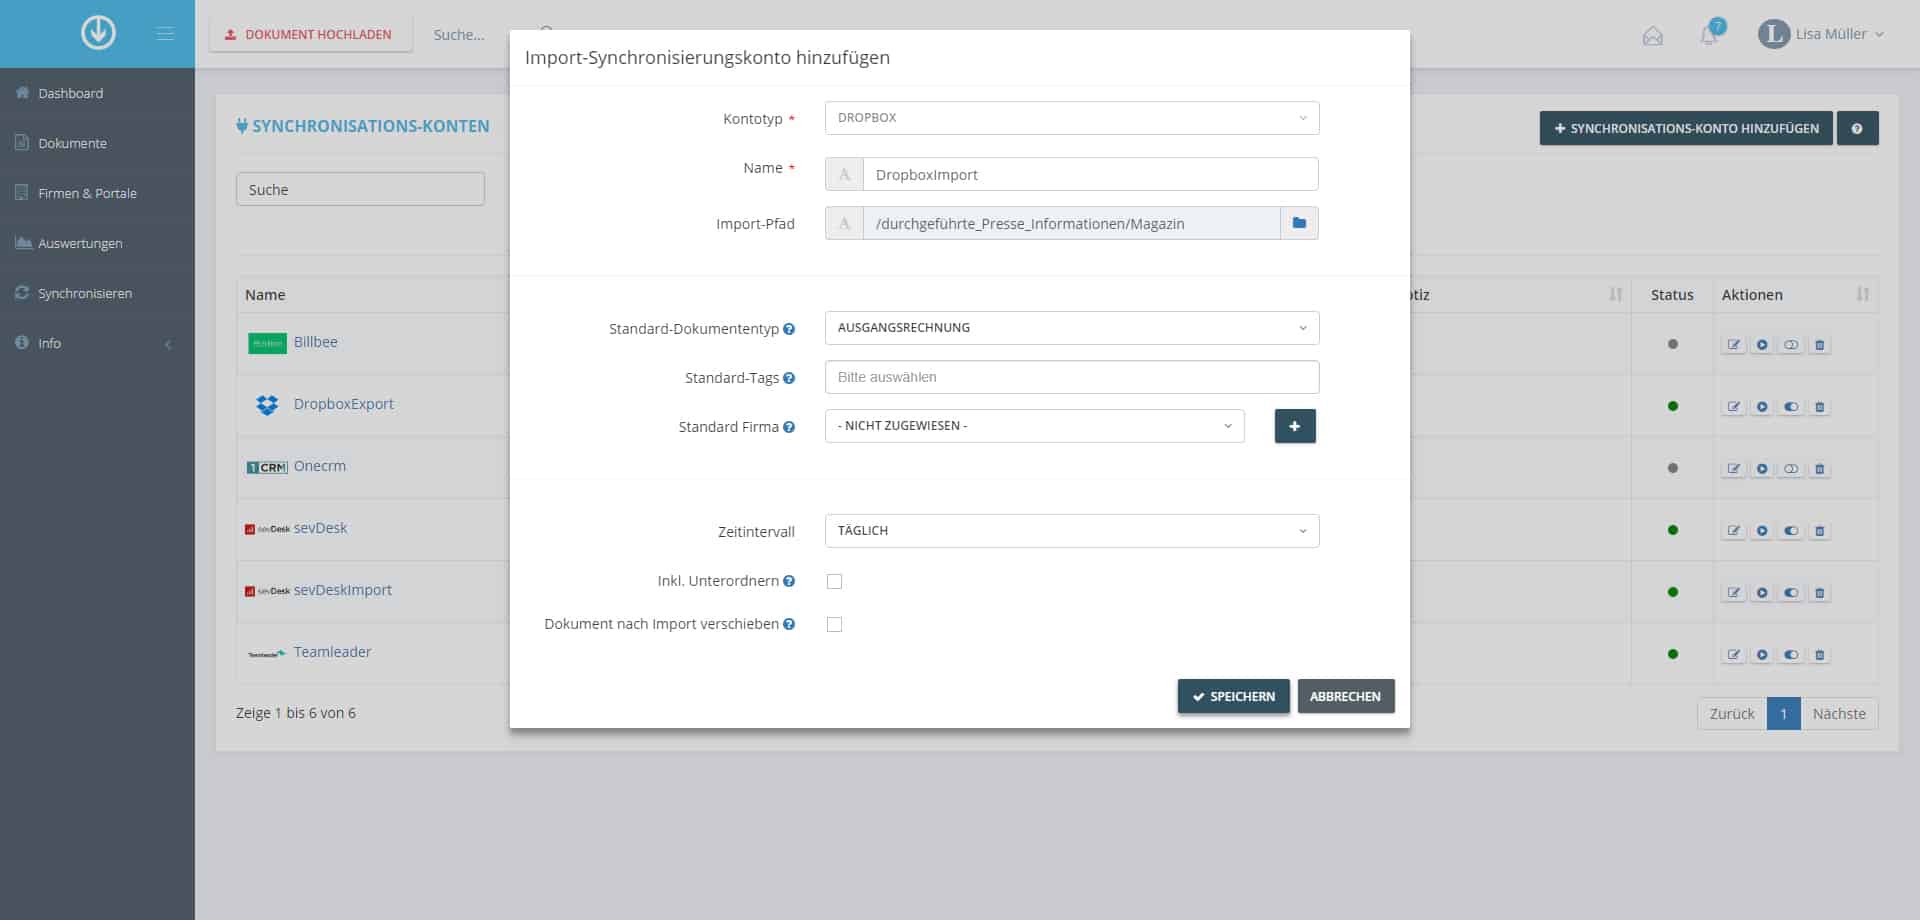
Task: Delete the Onecrm sync account
Action: pos(1820,469)
